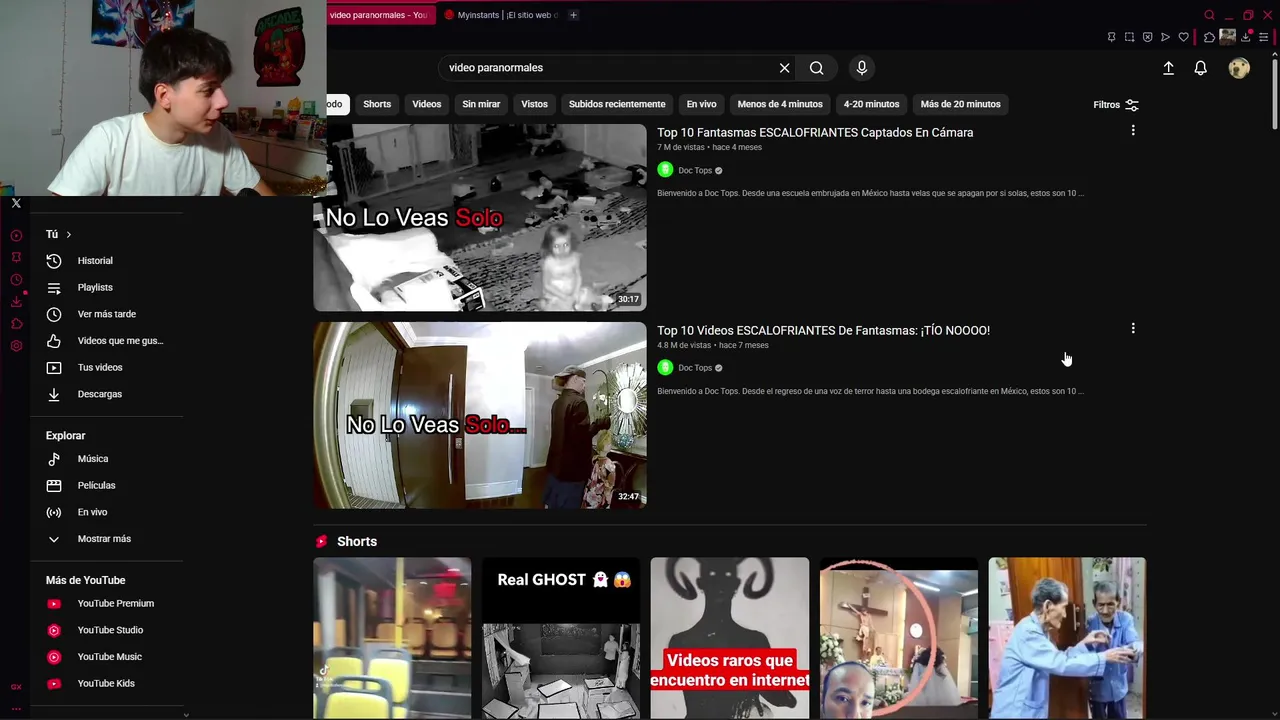Open the account avatar menu
The width and height of the screenshot is (1280, 720).
click(x=1239, y=68)
